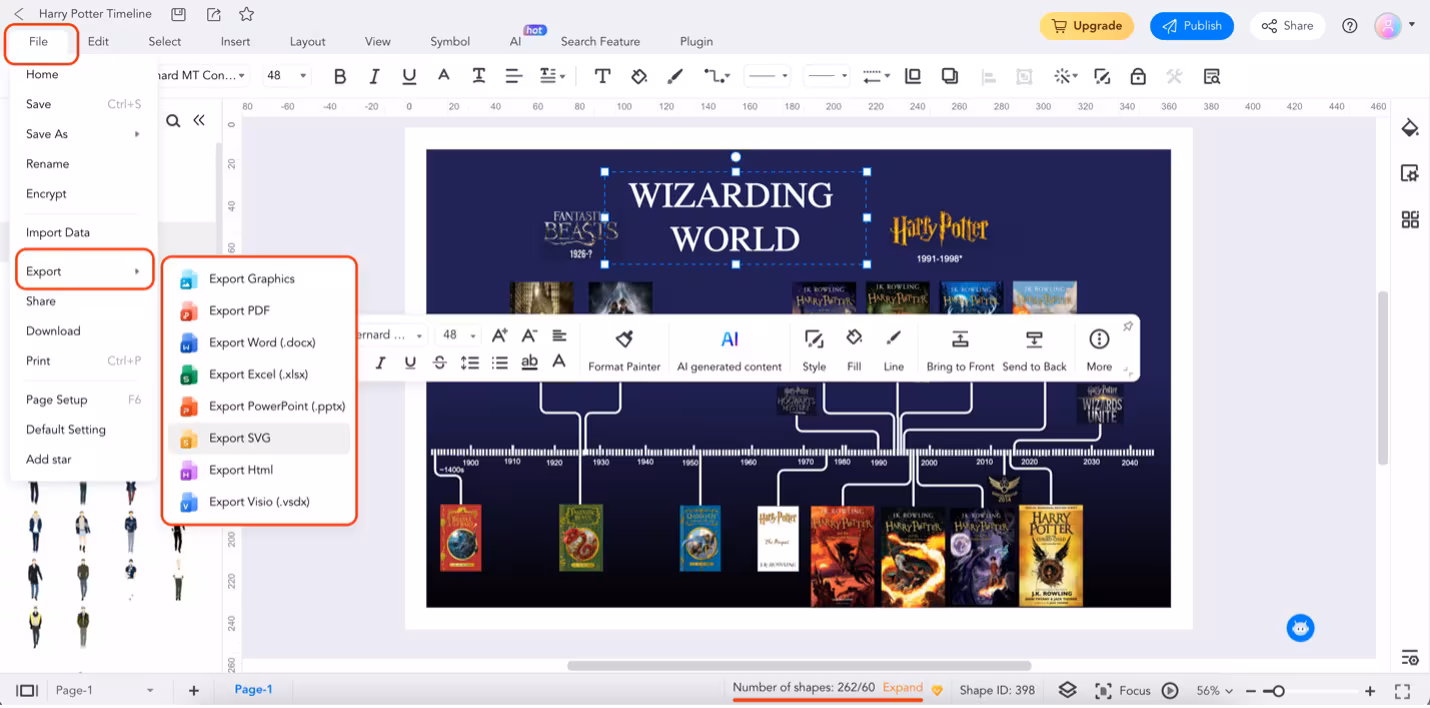
Task: Open the font size 48 dropdown in the top toolbar
Action: click(x=288, y=75)
